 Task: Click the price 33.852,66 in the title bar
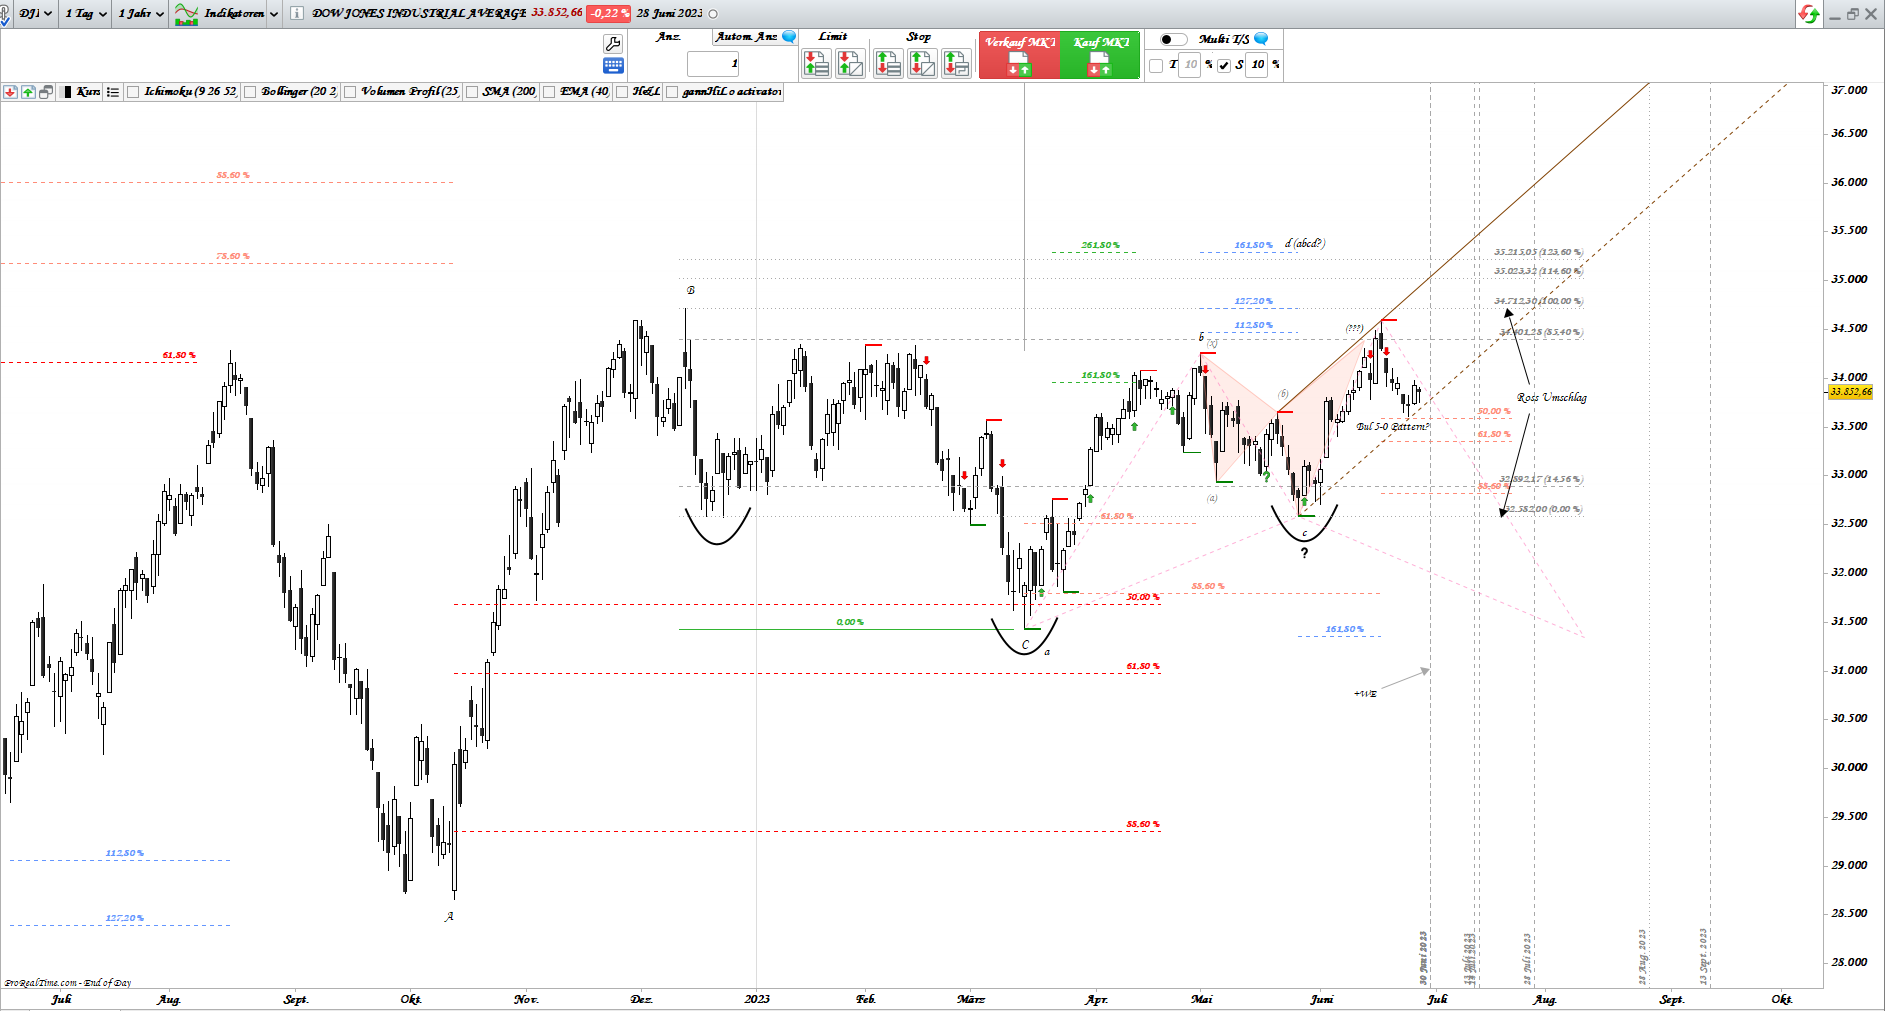coord(557,13)
